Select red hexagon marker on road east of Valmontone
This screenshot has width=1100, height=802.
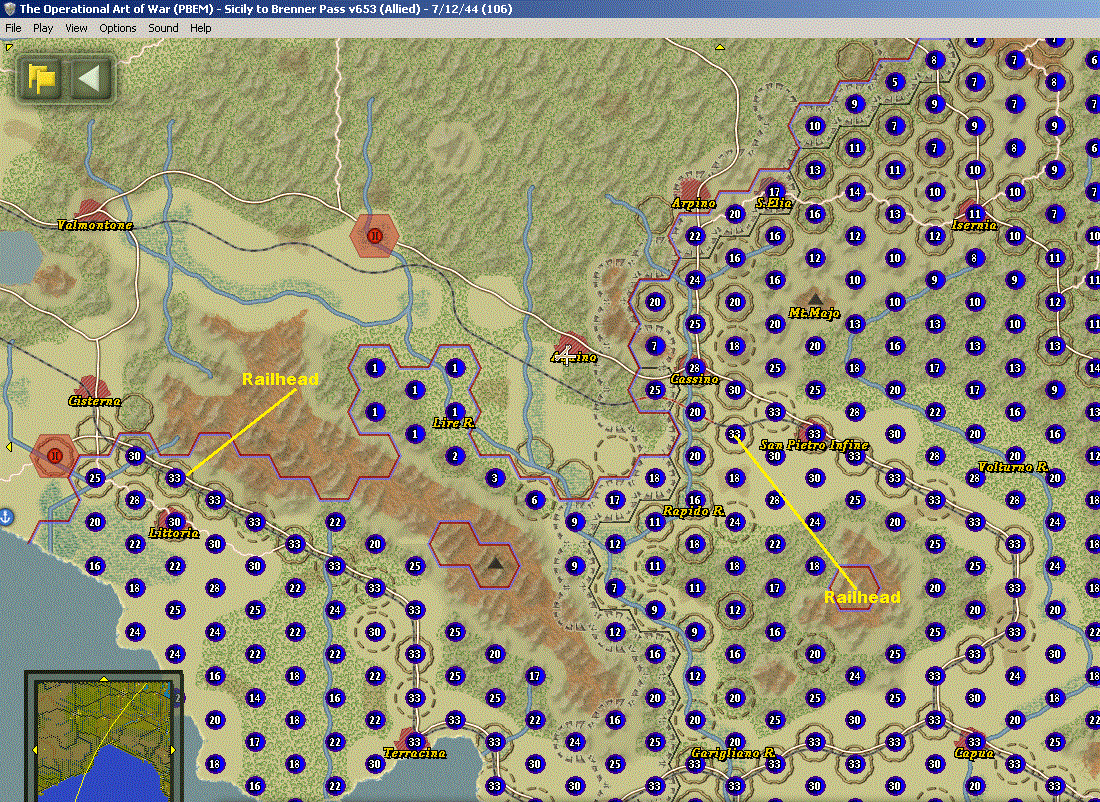pos(375,236)
